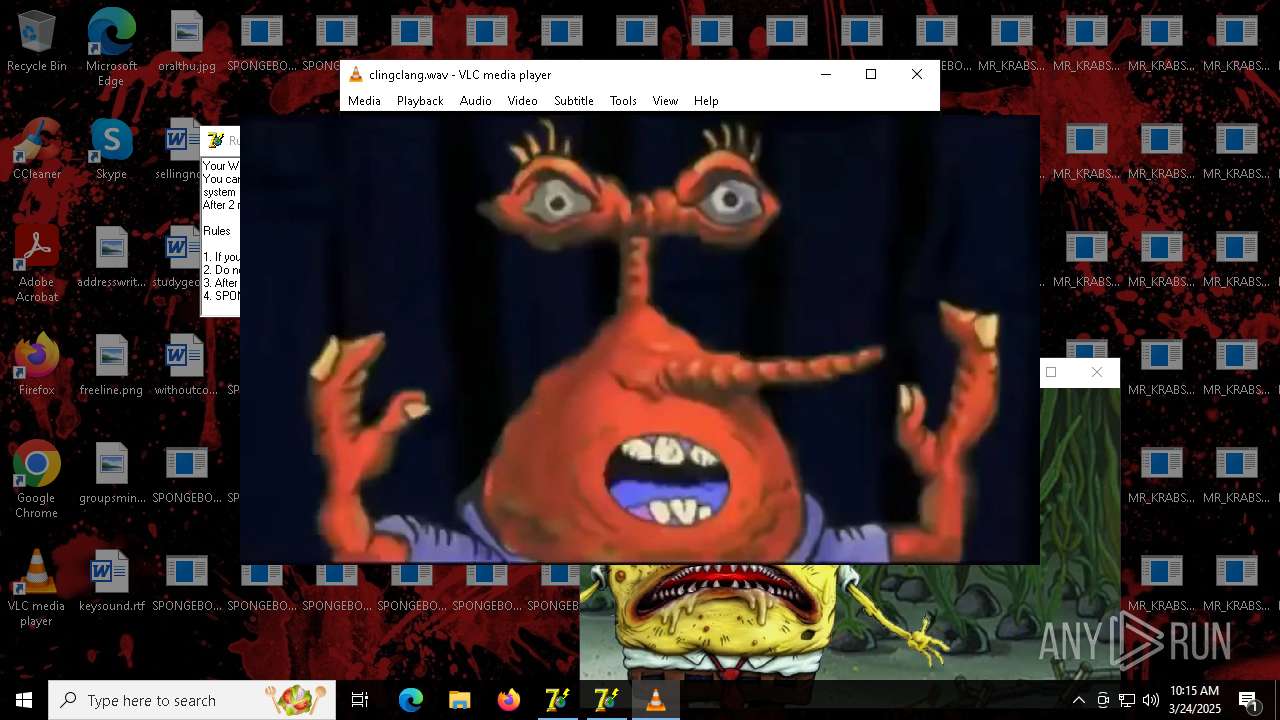Click the taskbar search box
This screenshot has height=720, width=1280.
192,700
